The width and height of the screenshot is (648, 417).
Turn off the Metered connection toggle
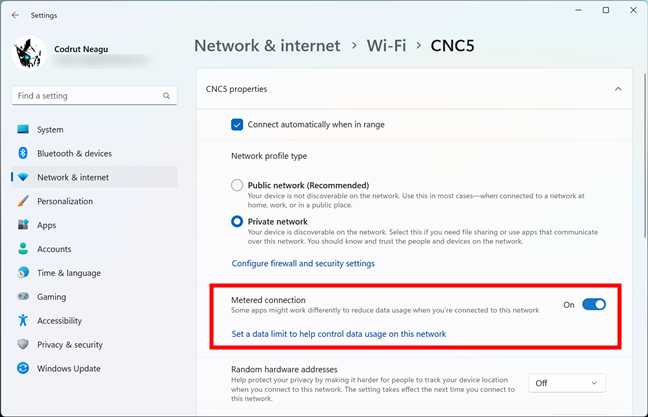(594, 305)
